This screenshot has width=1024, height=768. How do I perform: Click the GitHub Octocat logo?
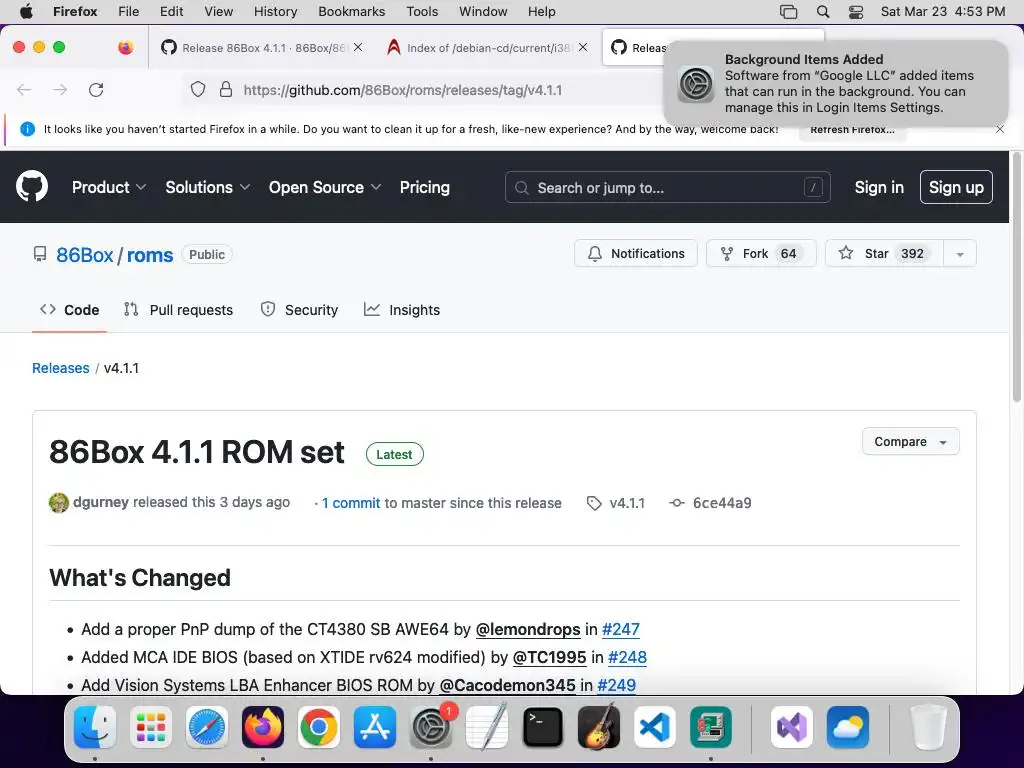(x=32, y=187)
